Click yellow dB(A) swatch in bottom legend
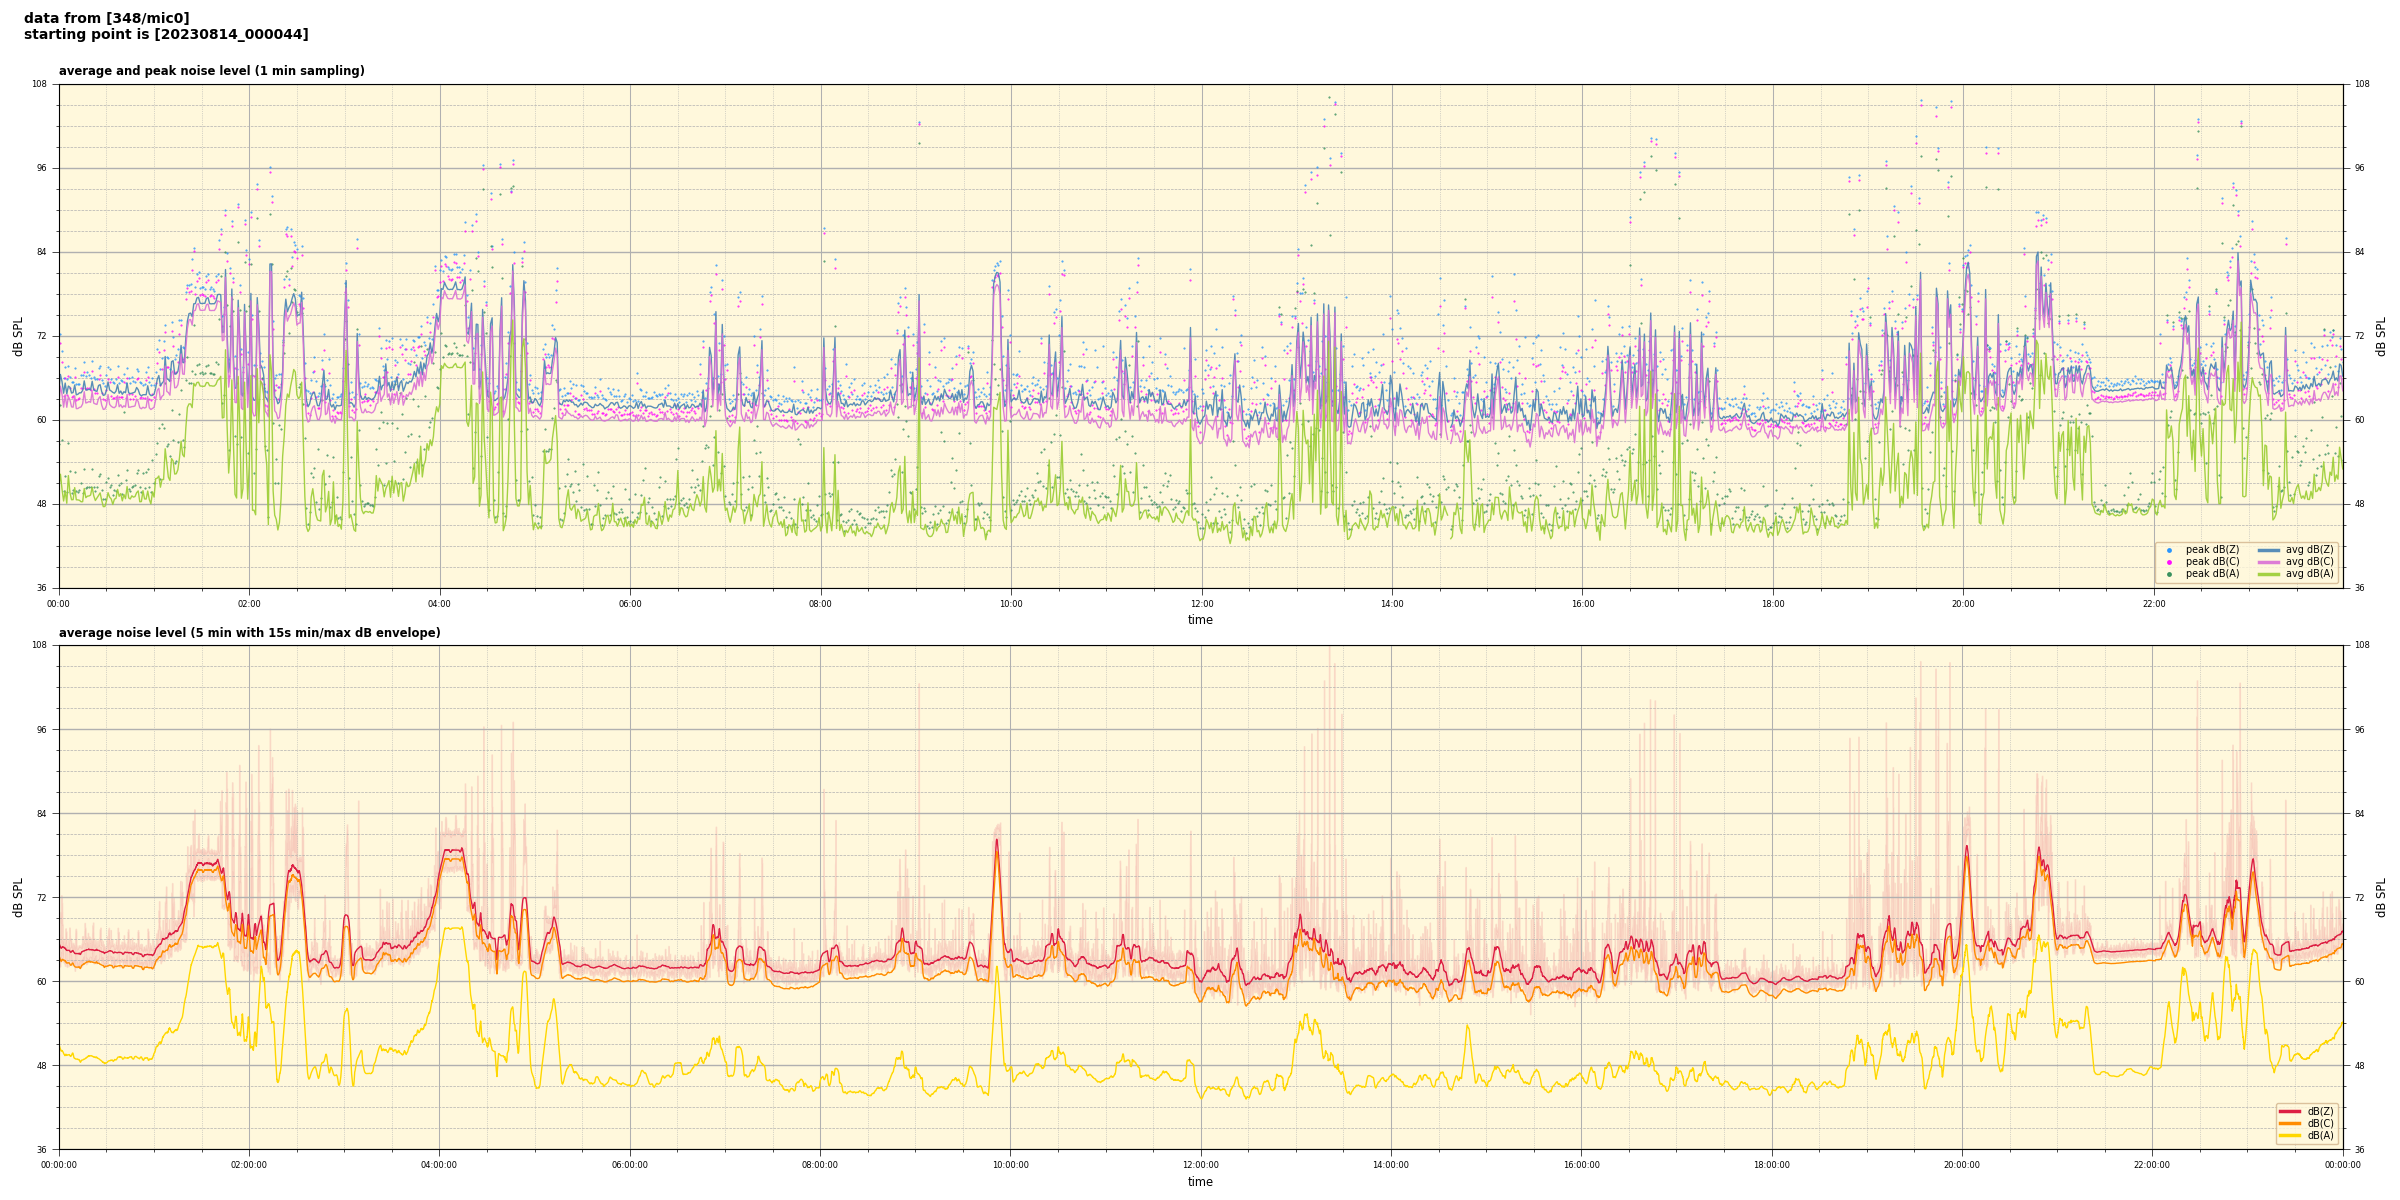 [2291, 1135]
